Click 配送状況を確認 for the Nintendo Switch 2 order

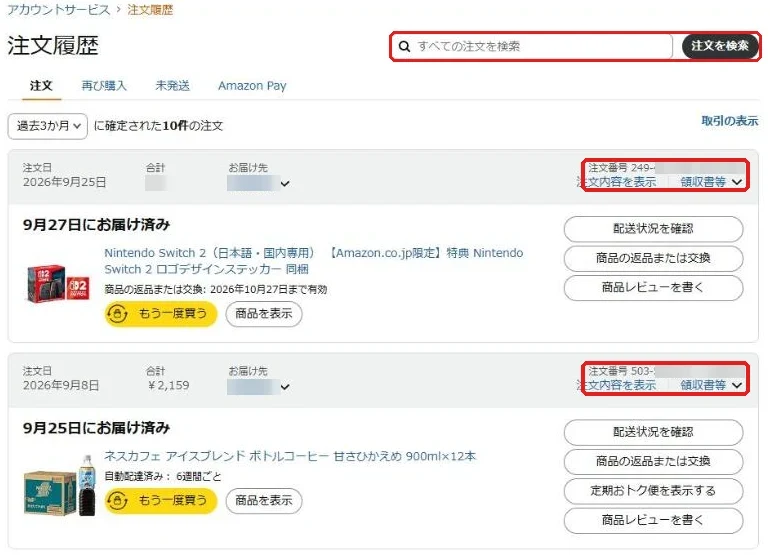653,228
